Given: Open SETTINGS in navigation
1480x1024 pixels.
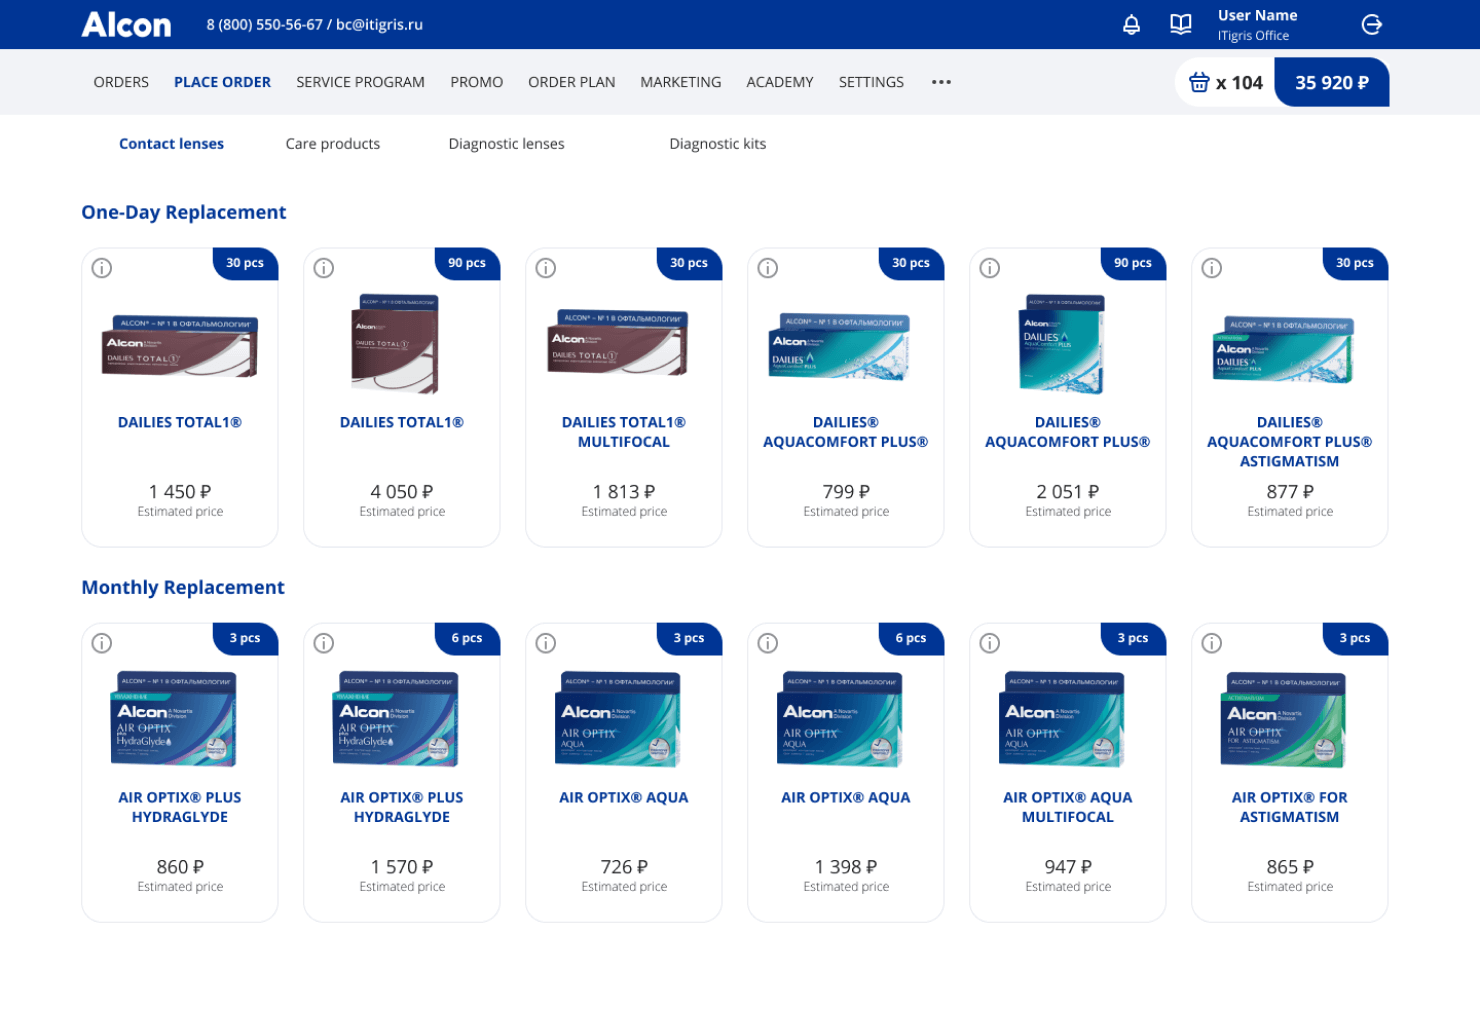Looking at the screenshot, I should click(x=871, y=82).
